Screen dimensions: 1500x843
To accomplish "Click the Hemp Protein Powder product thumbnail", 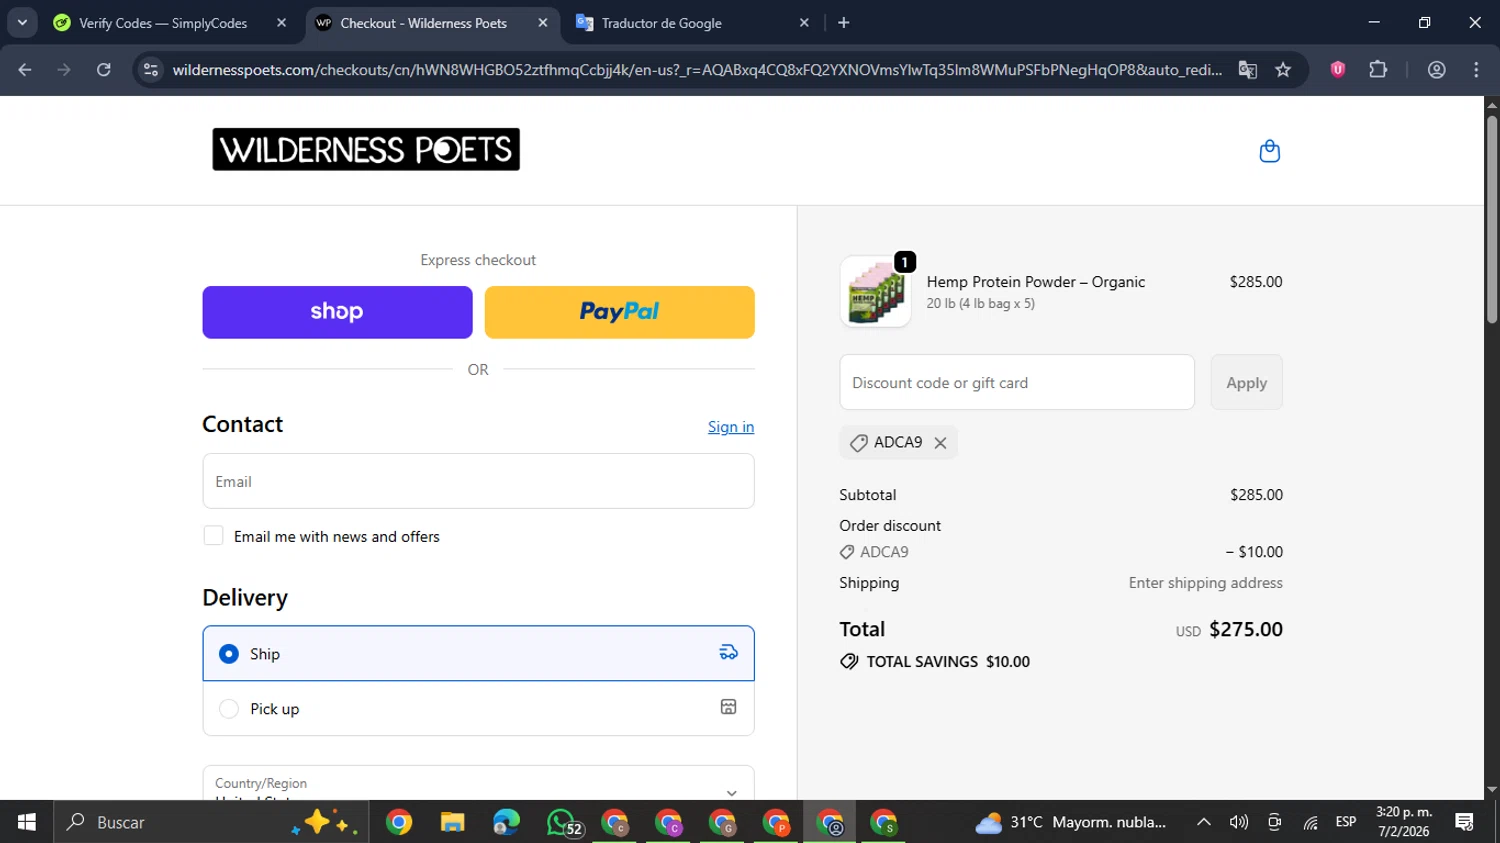I will pyautogui.click(x=875, y=291).
